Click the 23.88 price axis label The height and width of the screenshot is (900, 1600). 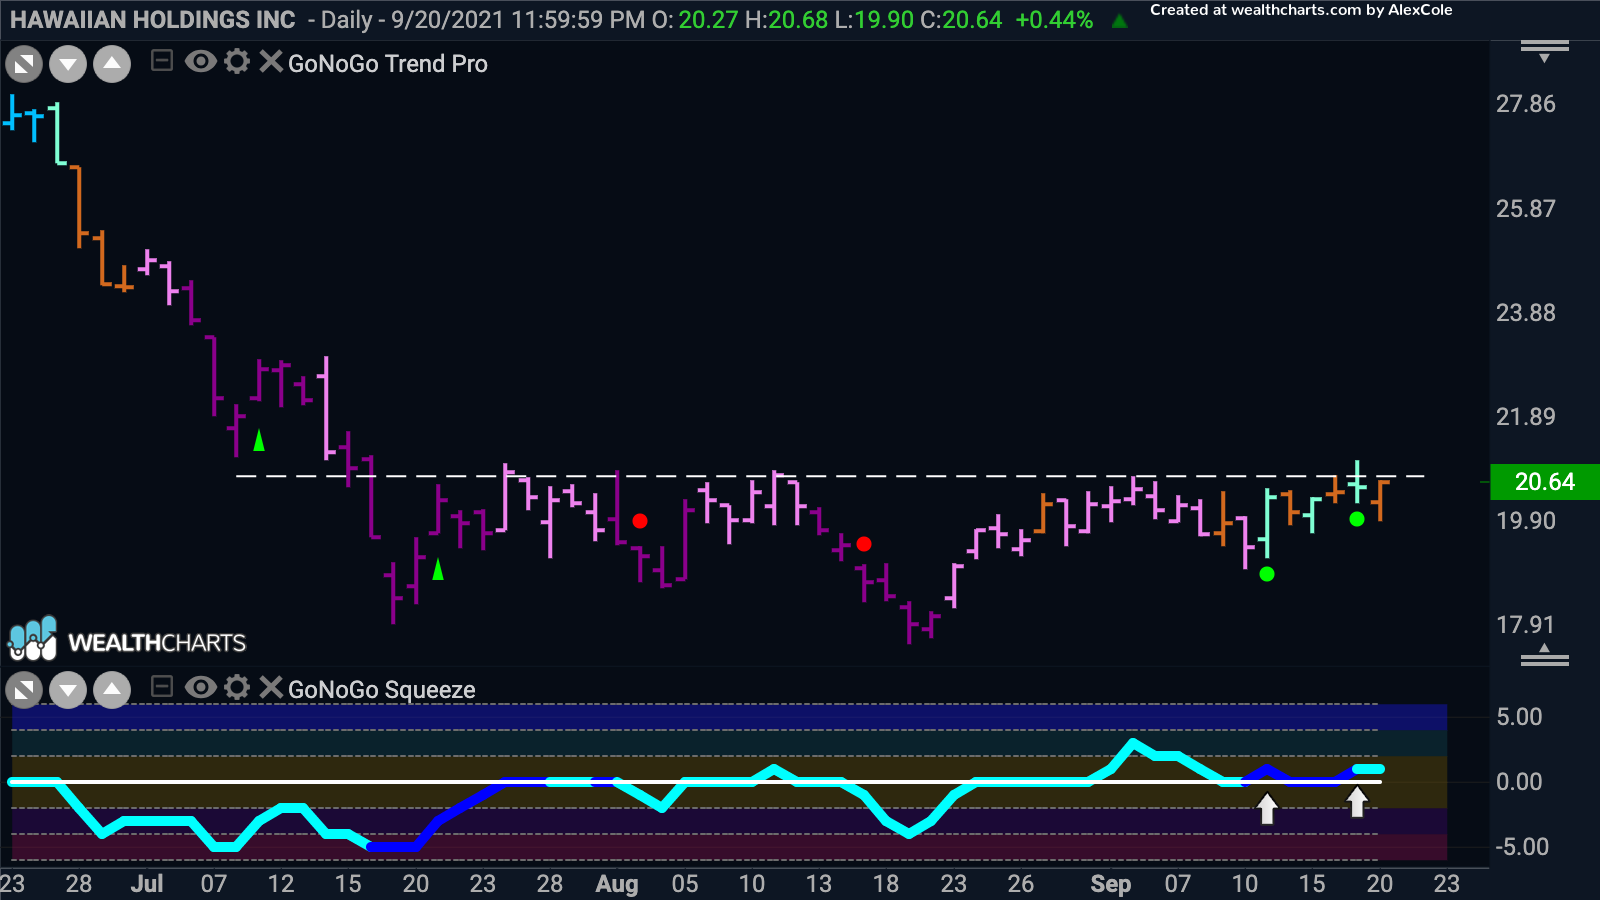coord(1526,313)
